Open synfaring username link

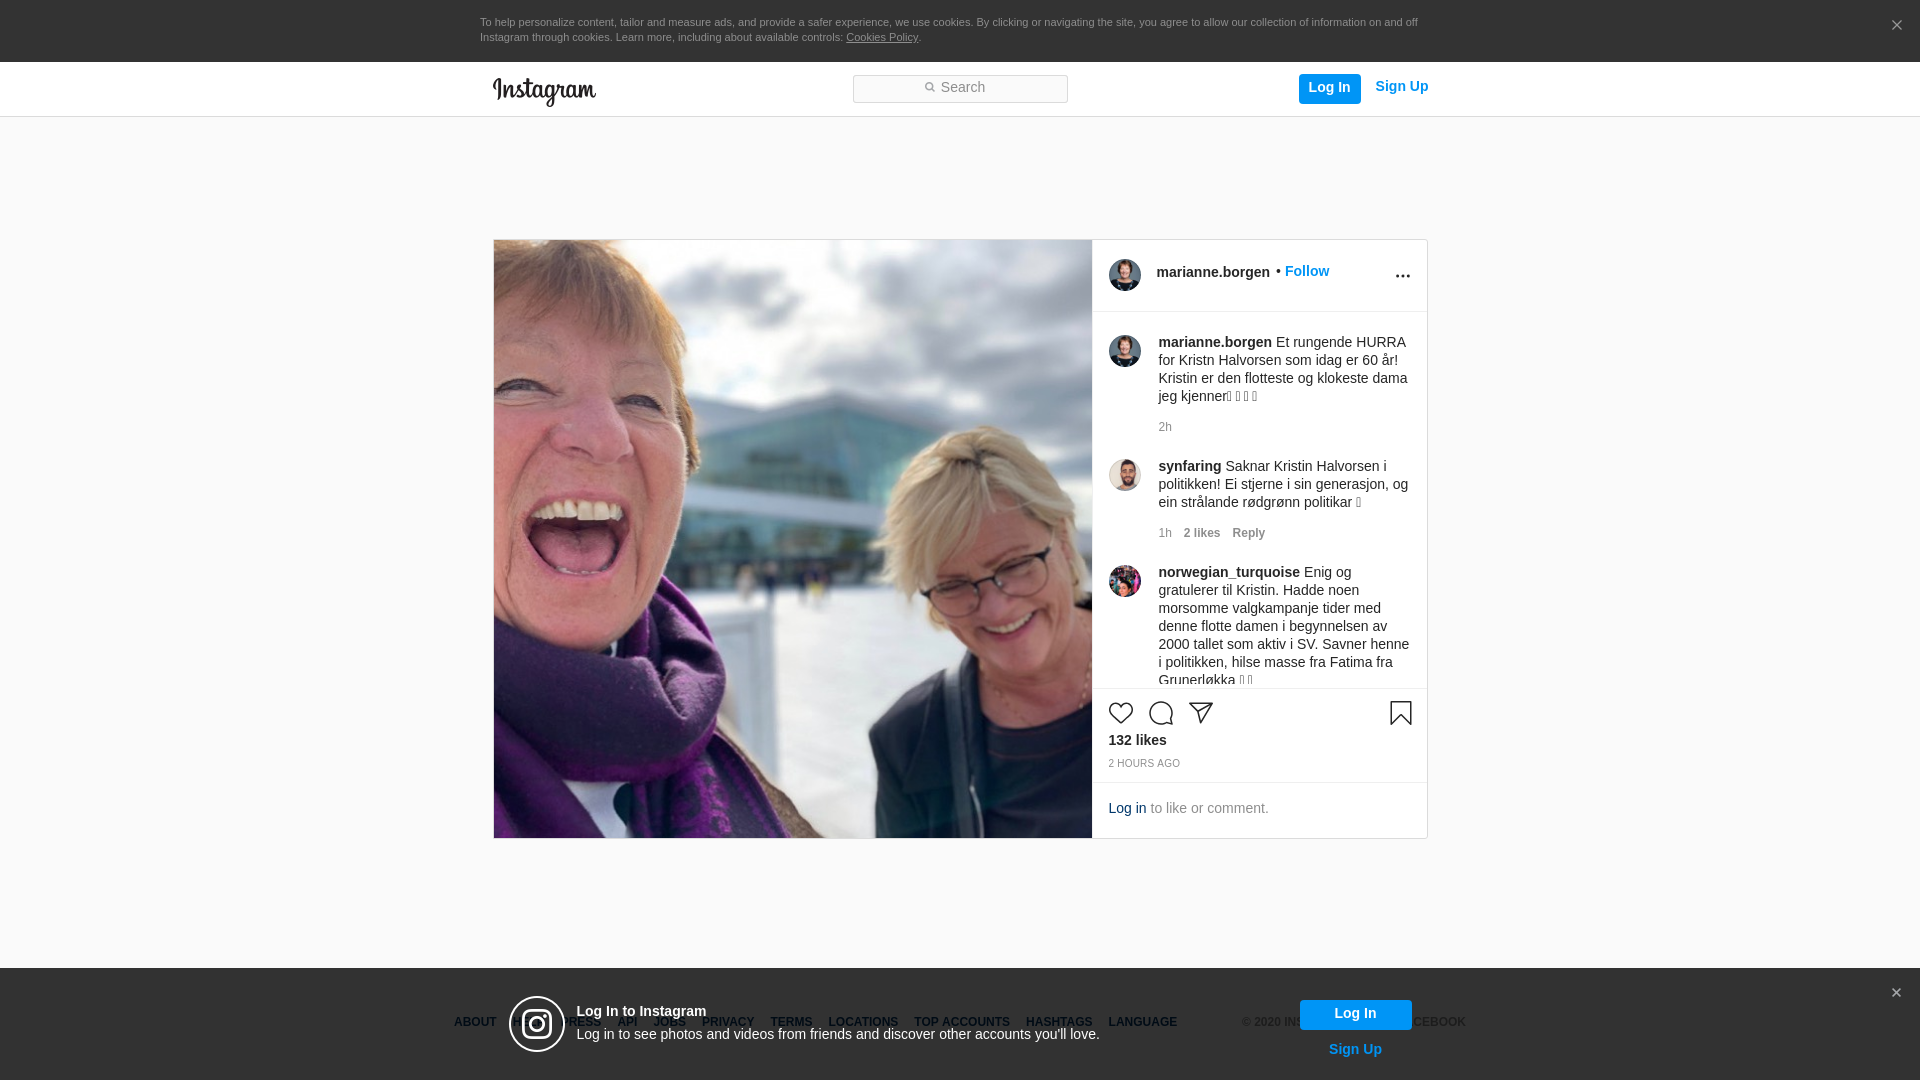coord(1190,466)
